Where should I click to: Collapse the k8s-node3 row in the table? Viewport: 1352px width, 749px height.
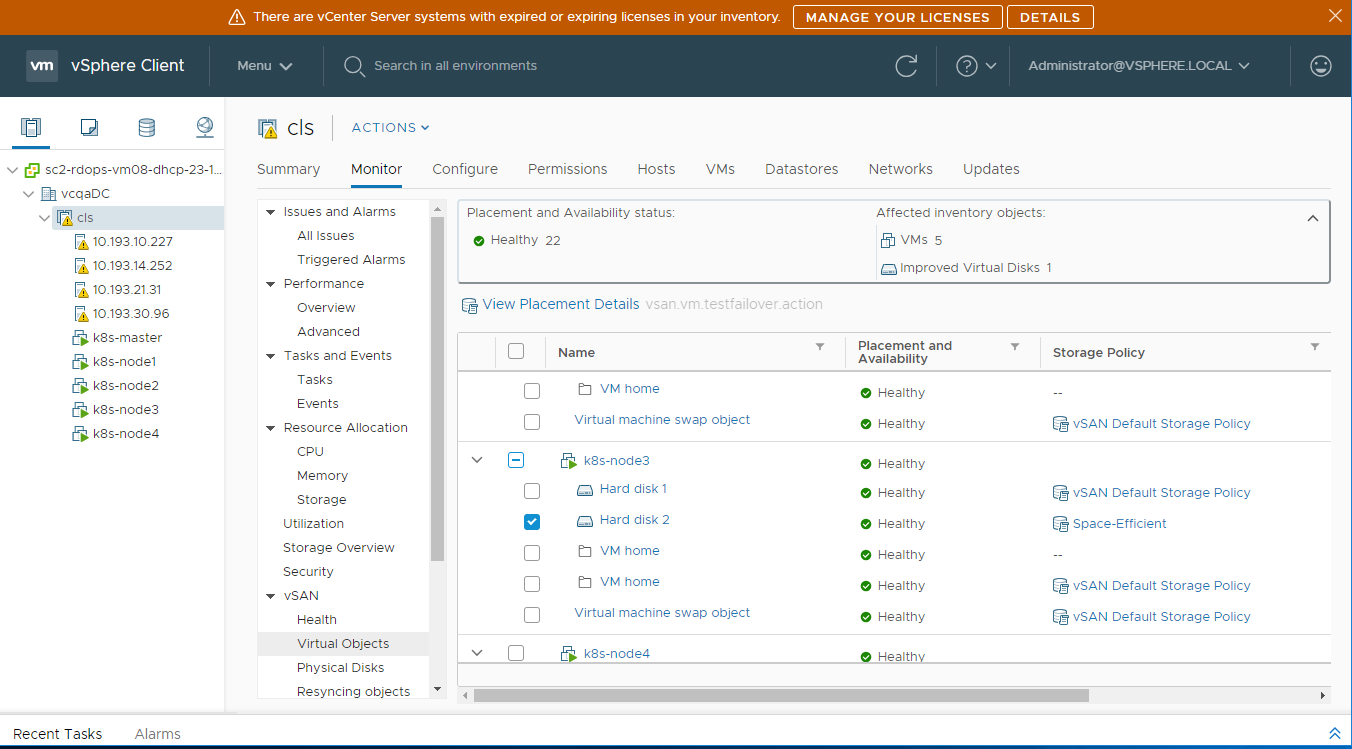[x=477, y=460]
